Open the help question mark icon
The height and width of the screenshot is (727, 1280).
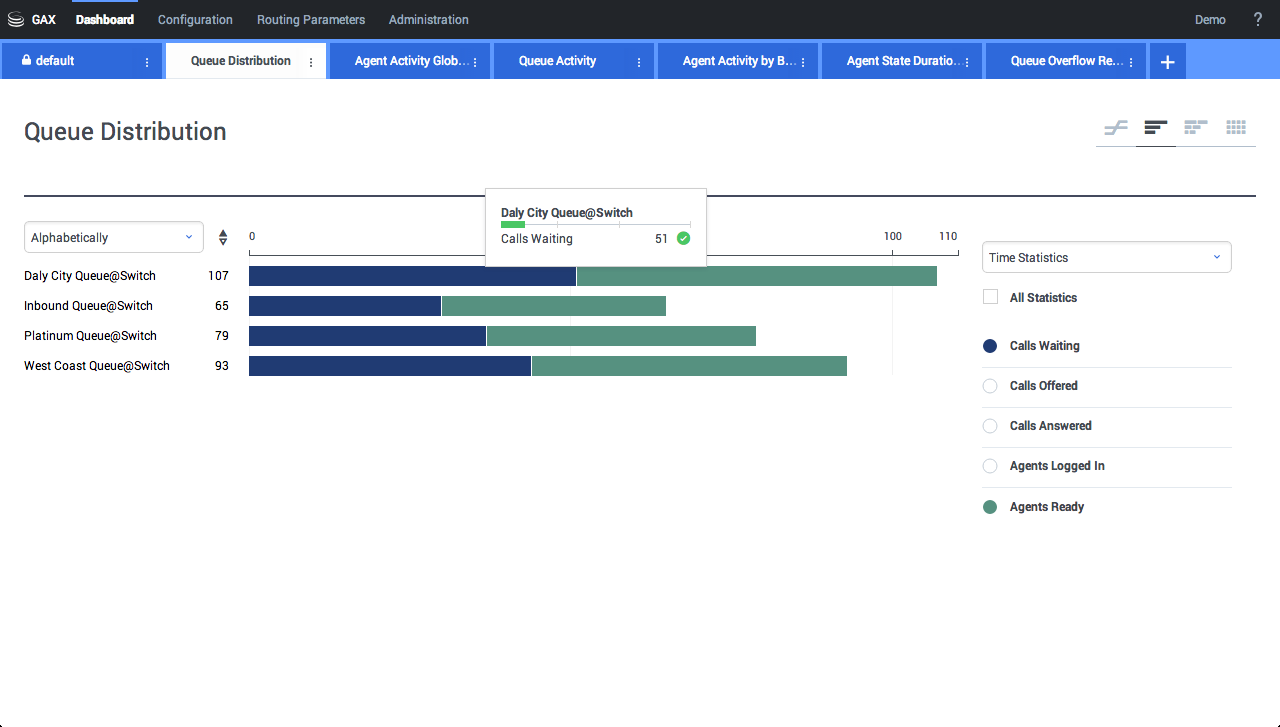pos(1258,20)
